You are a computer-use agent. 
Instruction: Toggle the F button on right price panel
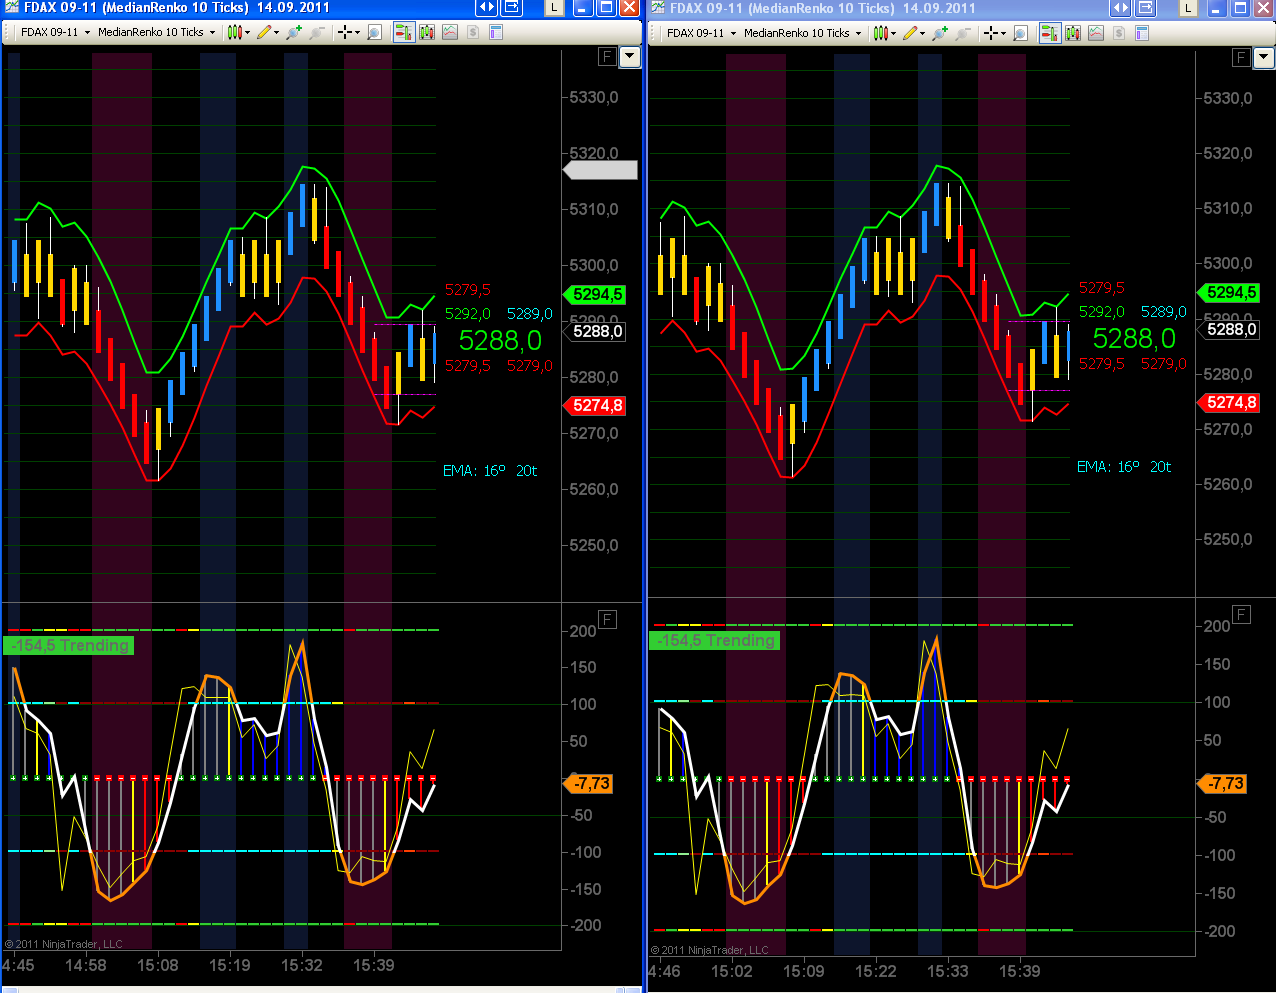(1241, 57)
